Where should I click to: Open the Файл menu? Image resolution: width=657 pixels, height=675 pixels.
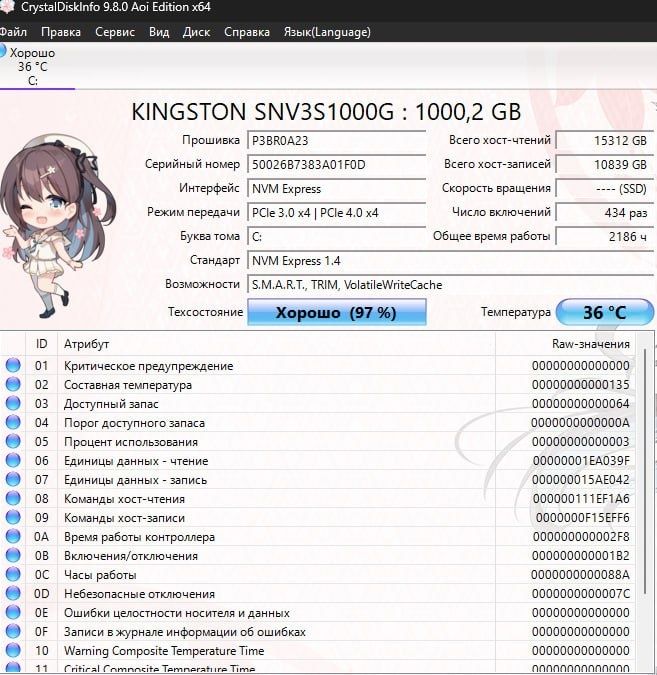13,32
